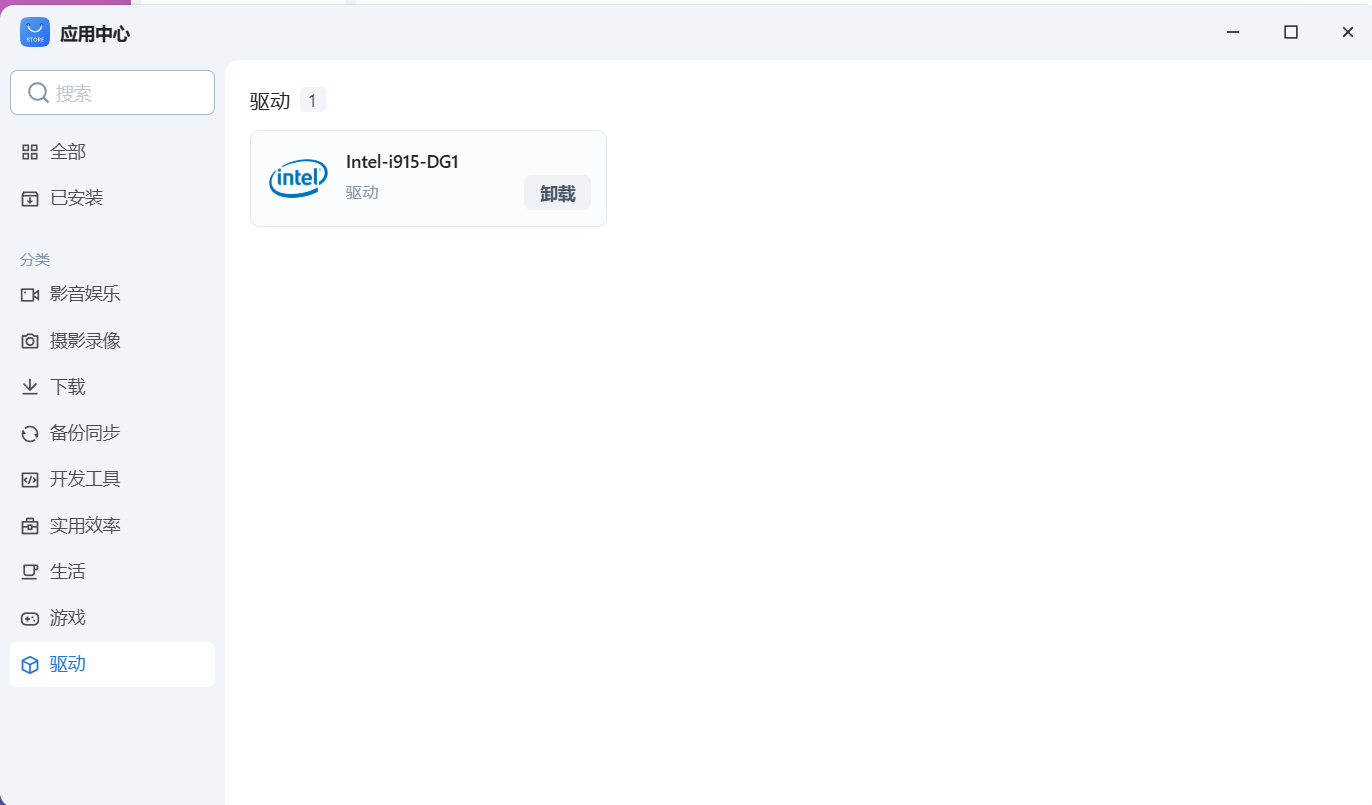Viewport: 1372px width, 805px height.
Task: Select 摄影录像 category
Action: 112,341
